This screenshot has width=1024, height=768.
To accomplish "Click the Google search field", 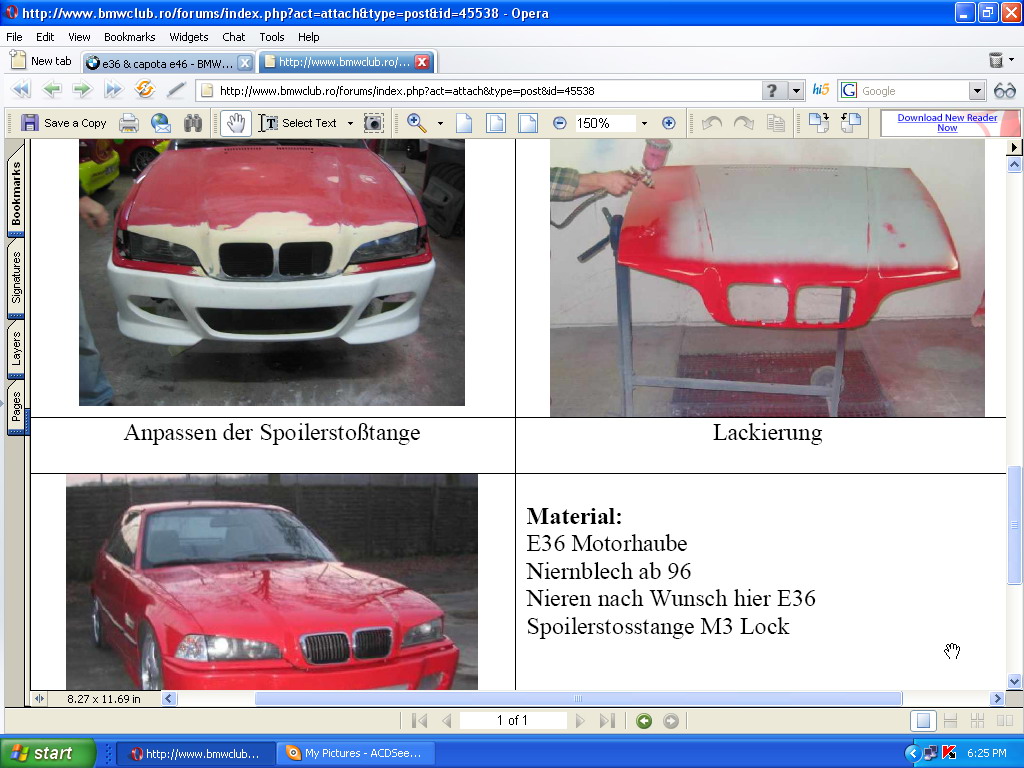I will click(x=914, y=91).
